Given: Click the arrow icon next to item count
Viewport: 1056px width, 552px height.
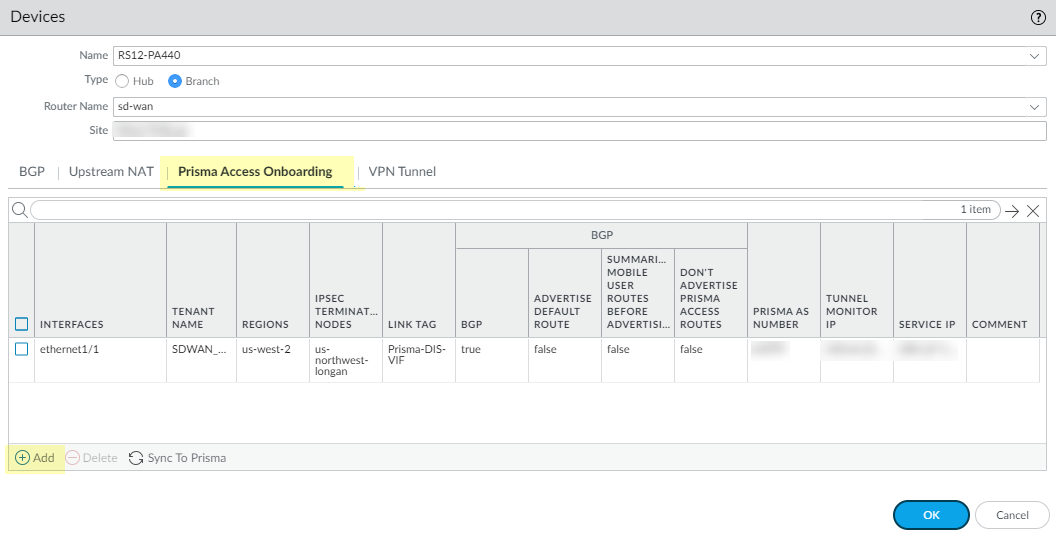Looking at the screenshot, I should [x=1012, y=210].
